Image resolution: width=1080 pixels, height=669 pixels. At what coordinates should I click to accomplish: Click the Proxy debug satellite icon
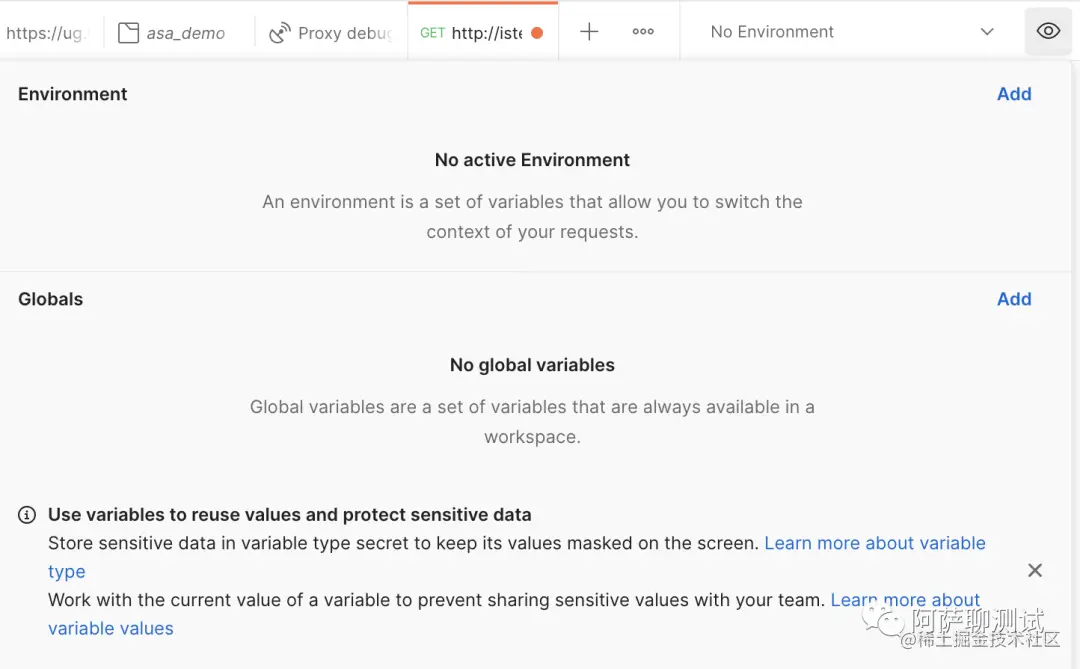(280, 33)
